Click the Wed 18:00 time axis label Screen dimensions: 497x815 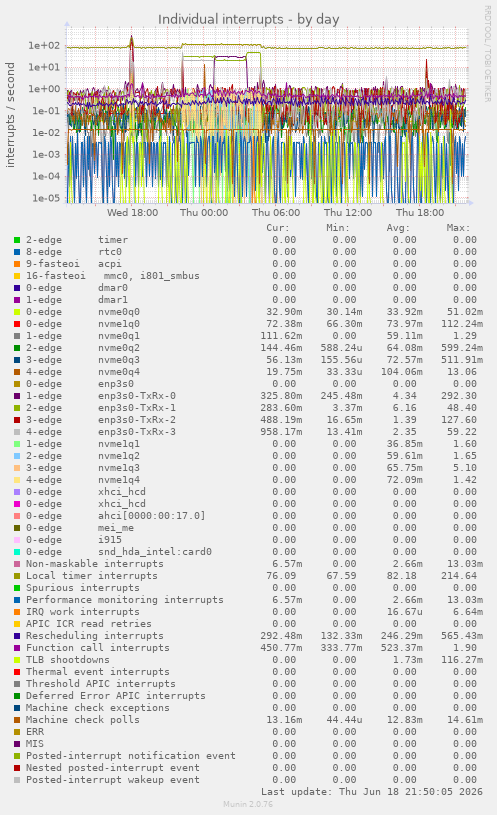[133, 213]
